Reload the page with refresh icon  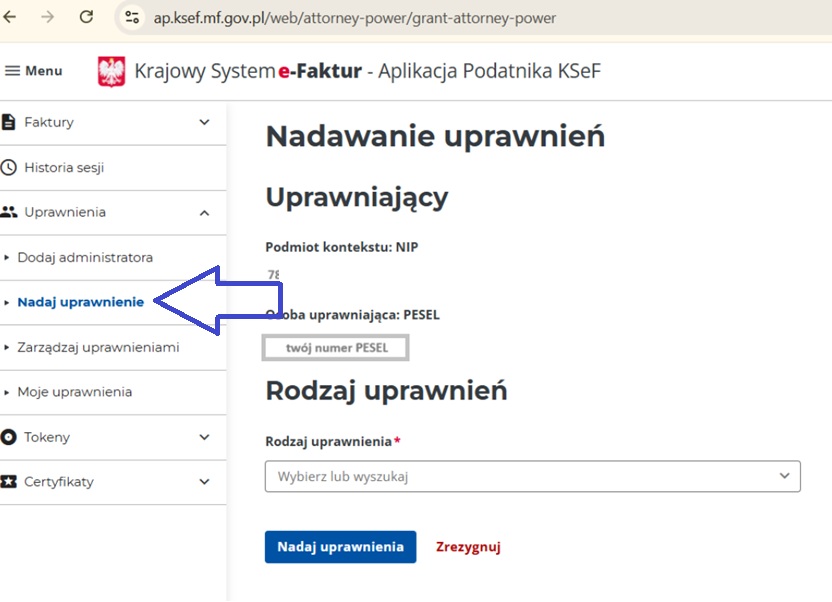click(86, 17)
